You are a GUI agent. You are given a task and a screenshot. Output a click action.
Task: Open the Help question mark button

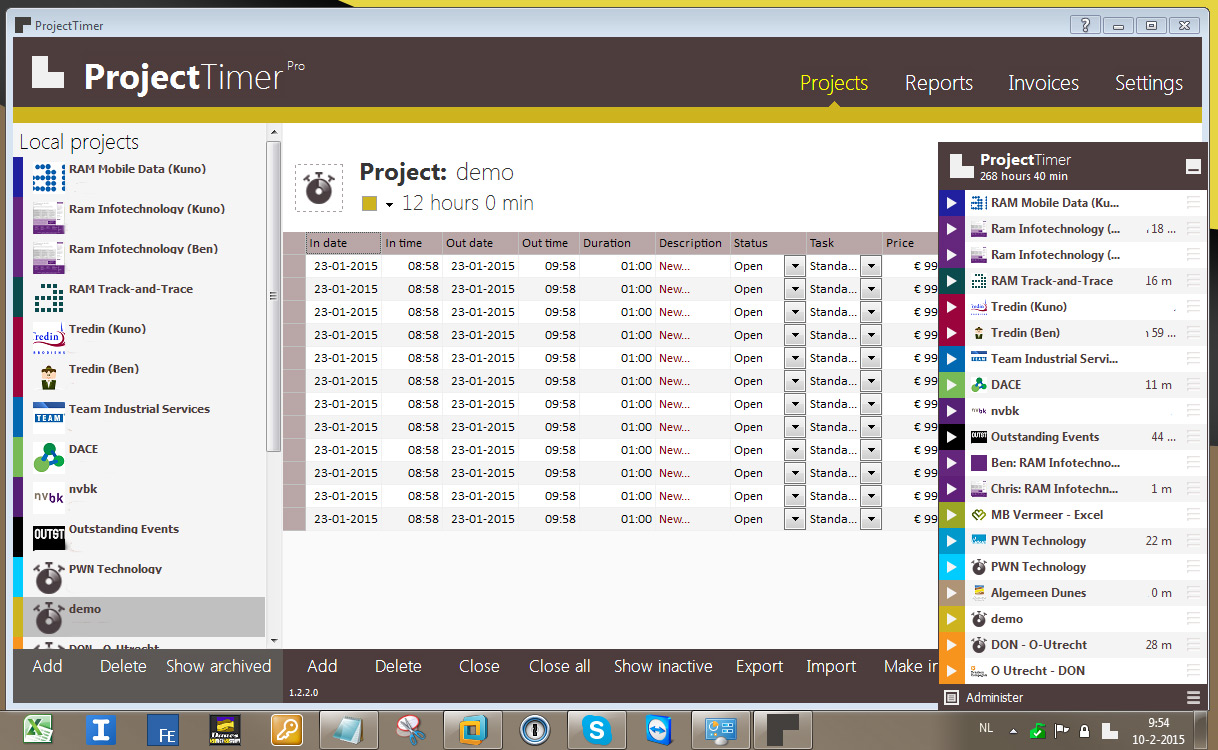1085,25
